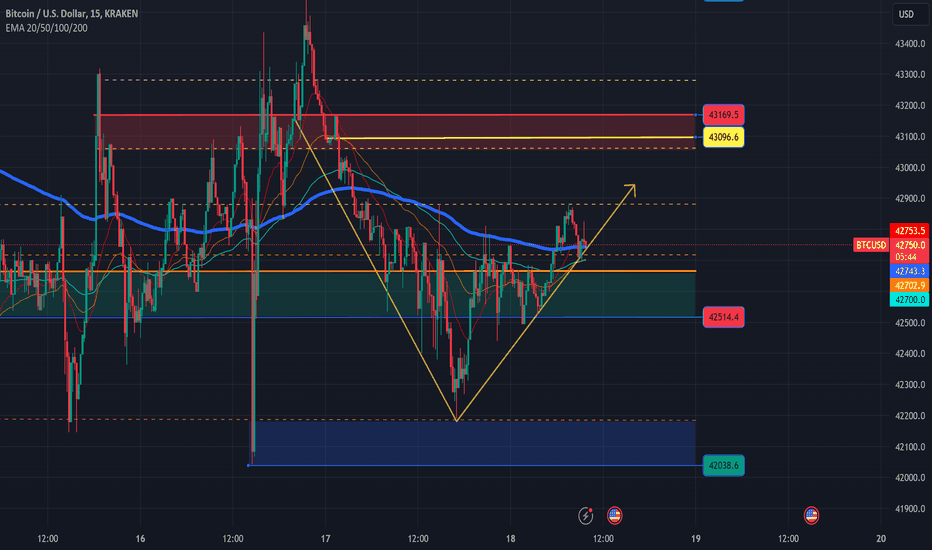The image size is (932, 550).
Task: Click the 41900.0 price axis label
Action: 910,509
